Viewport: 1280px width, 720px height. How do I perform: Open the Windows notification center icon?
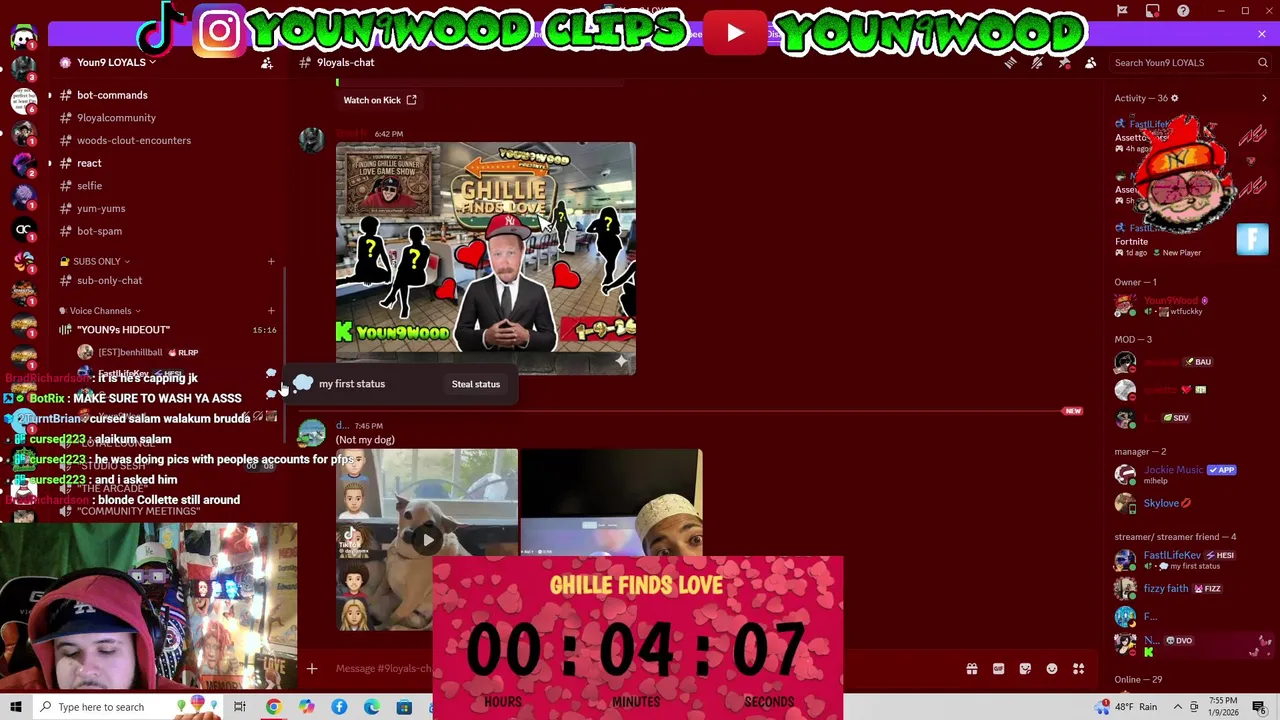pos(1259,707)
